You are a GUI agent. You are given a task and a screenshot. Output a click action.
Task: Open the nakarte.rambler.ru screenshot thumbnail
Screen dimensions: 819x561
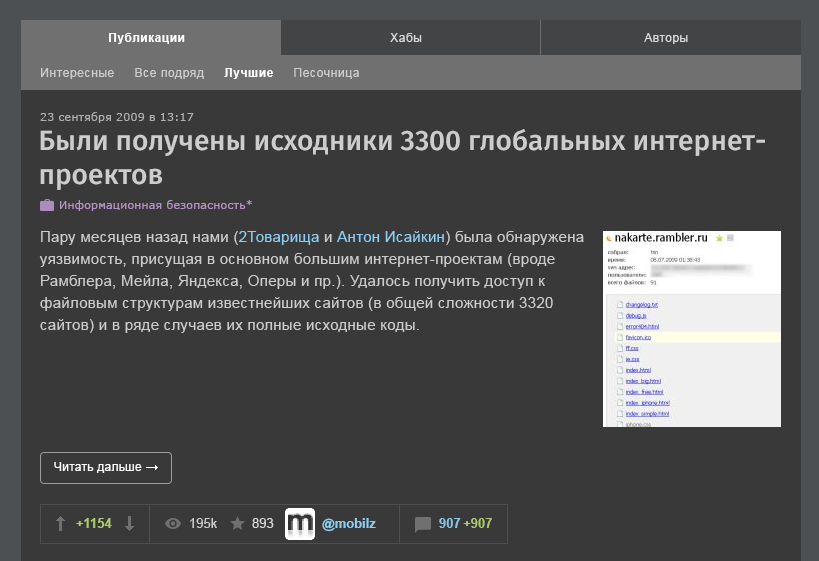(692, 329)
